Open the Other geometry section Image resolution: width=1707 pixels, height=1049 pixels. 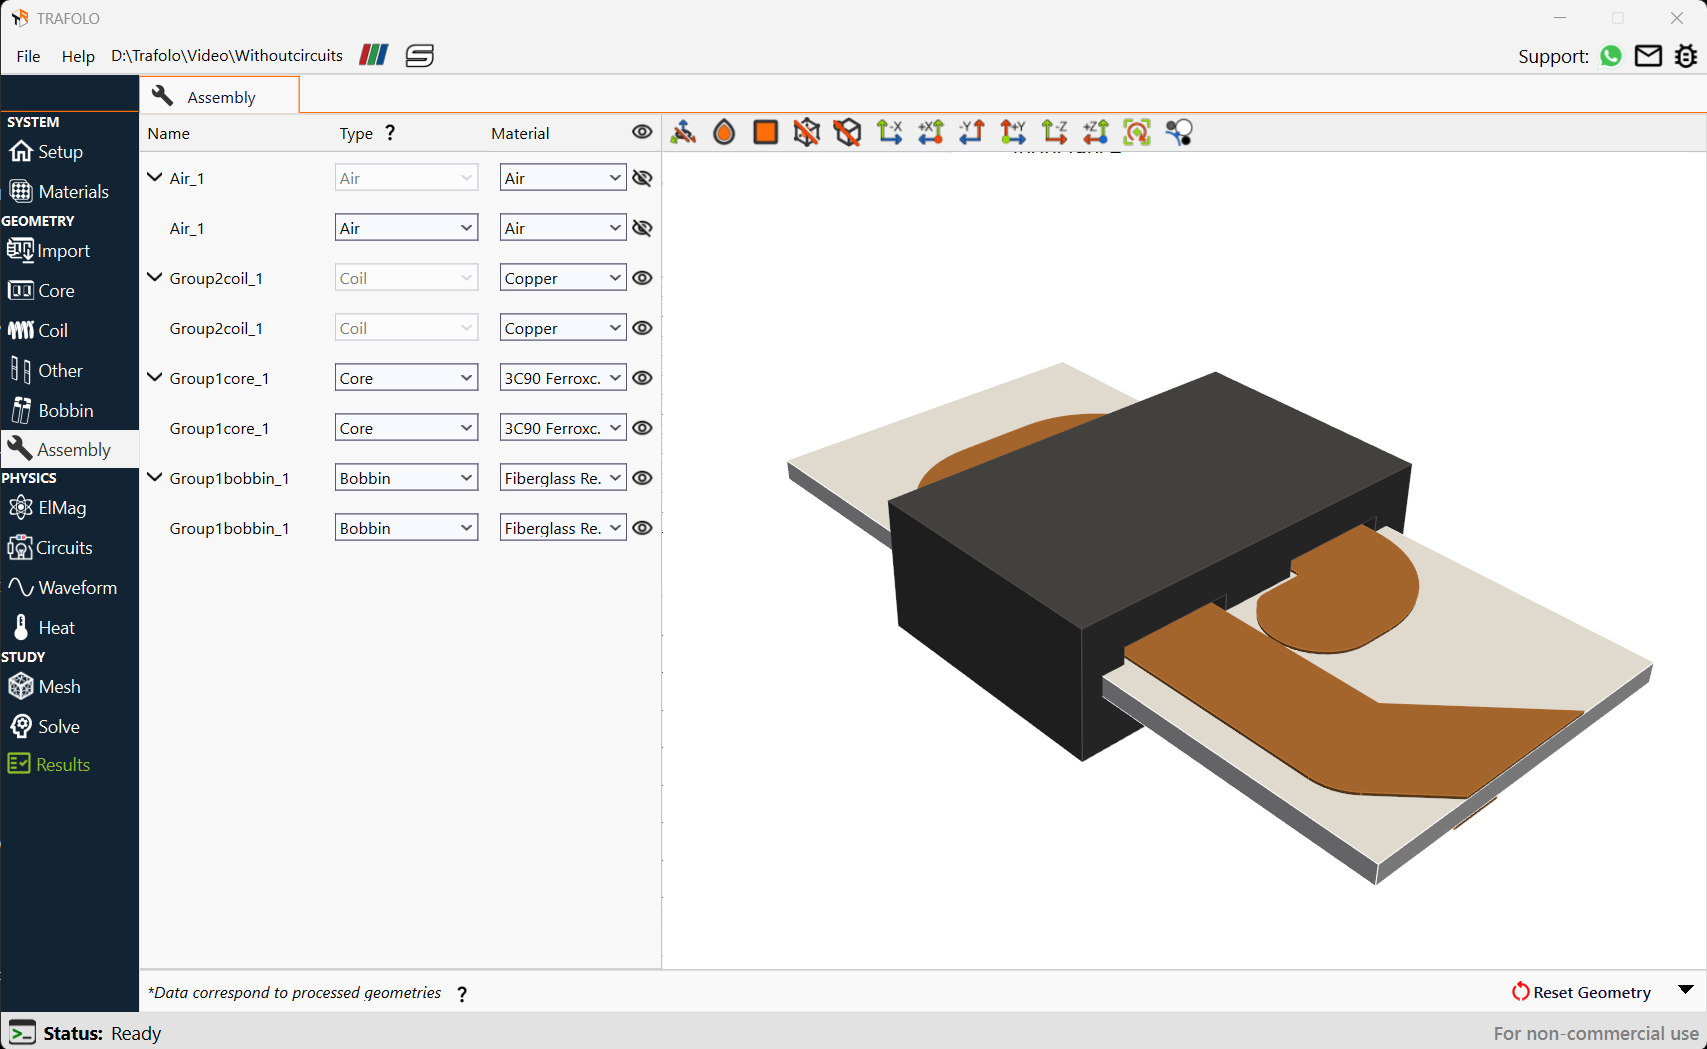(x=69, y=370)
